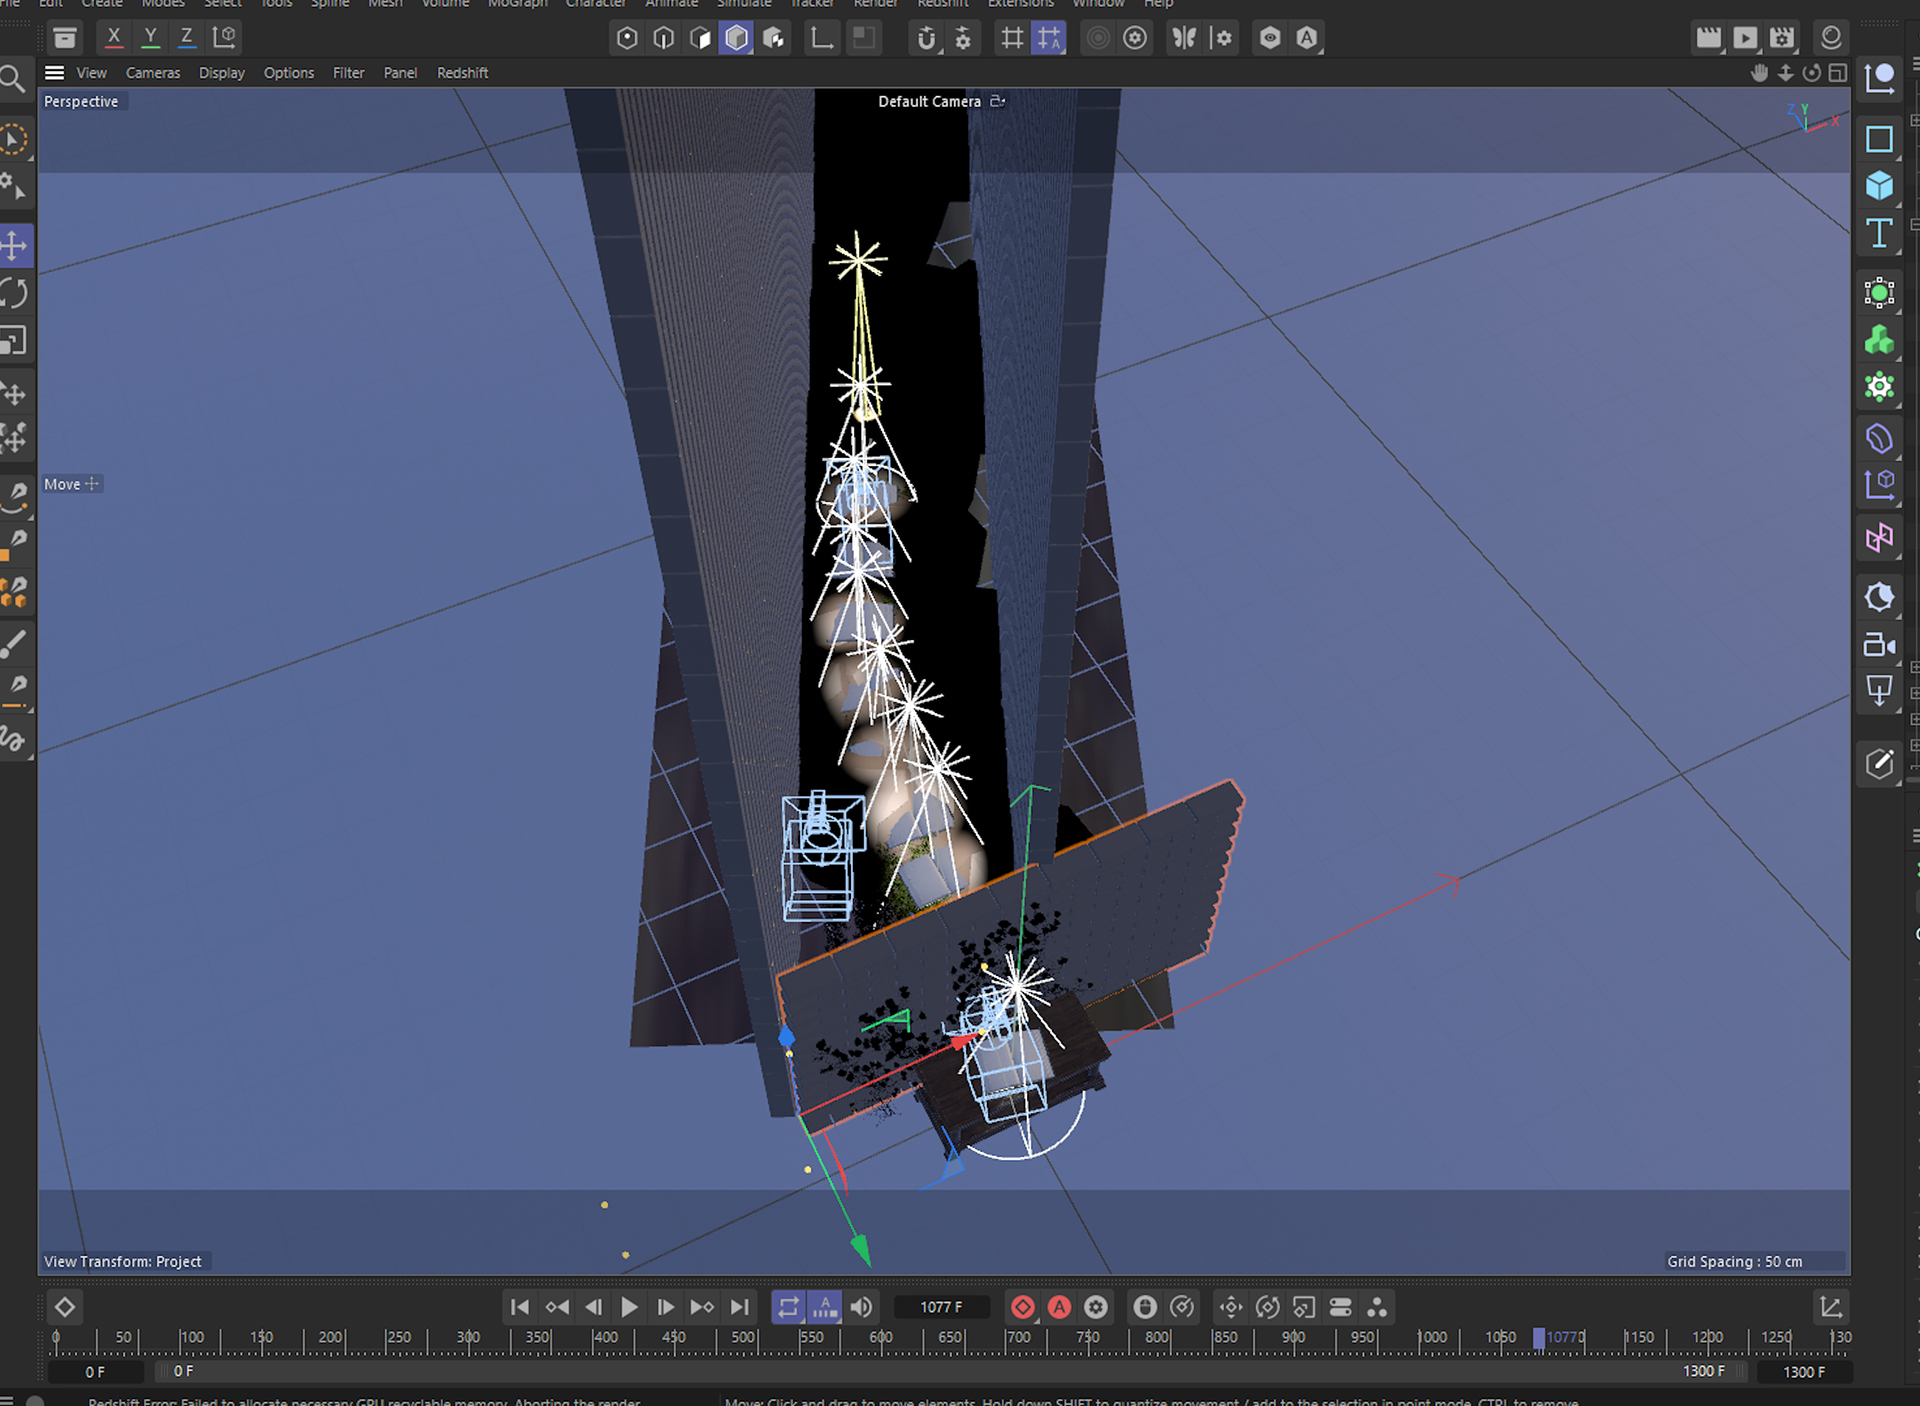This screenshot has width=1920, height=1406.
Task: Select the Live Selection tool
Action: 14,140
